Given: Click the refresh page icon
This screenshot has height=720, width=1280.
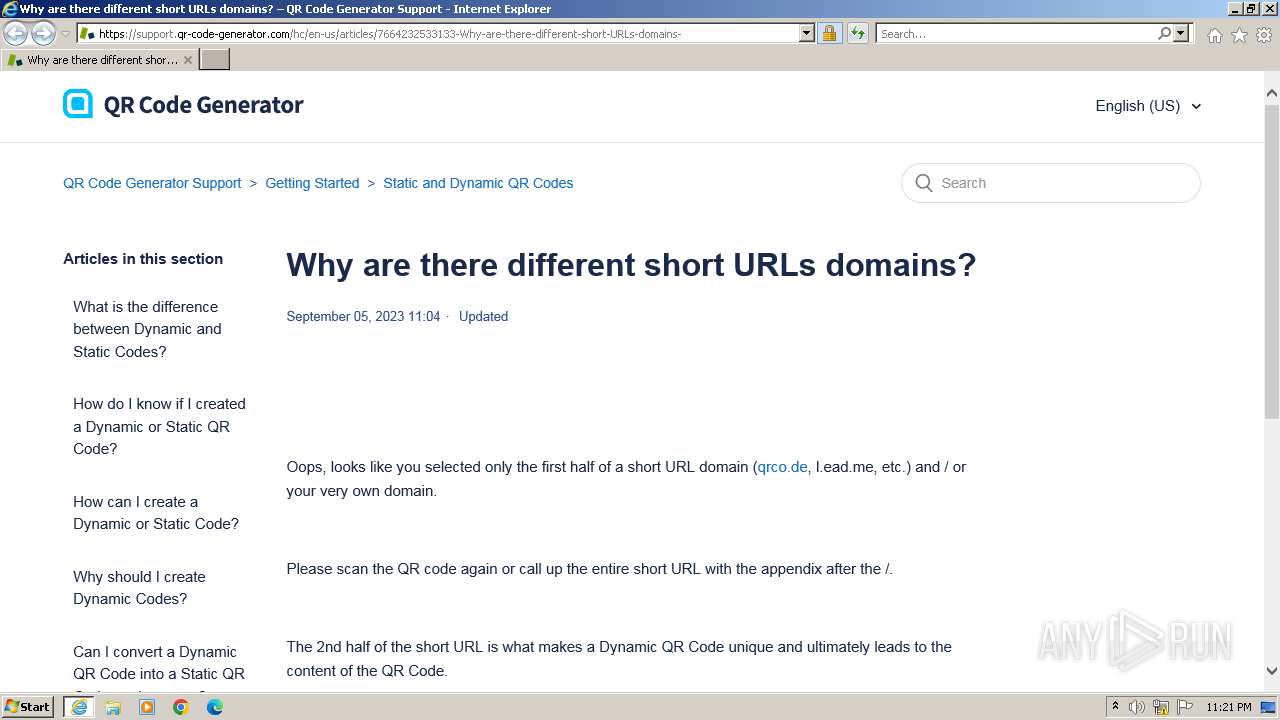Looking at the screenshot, I should [858, 33].
